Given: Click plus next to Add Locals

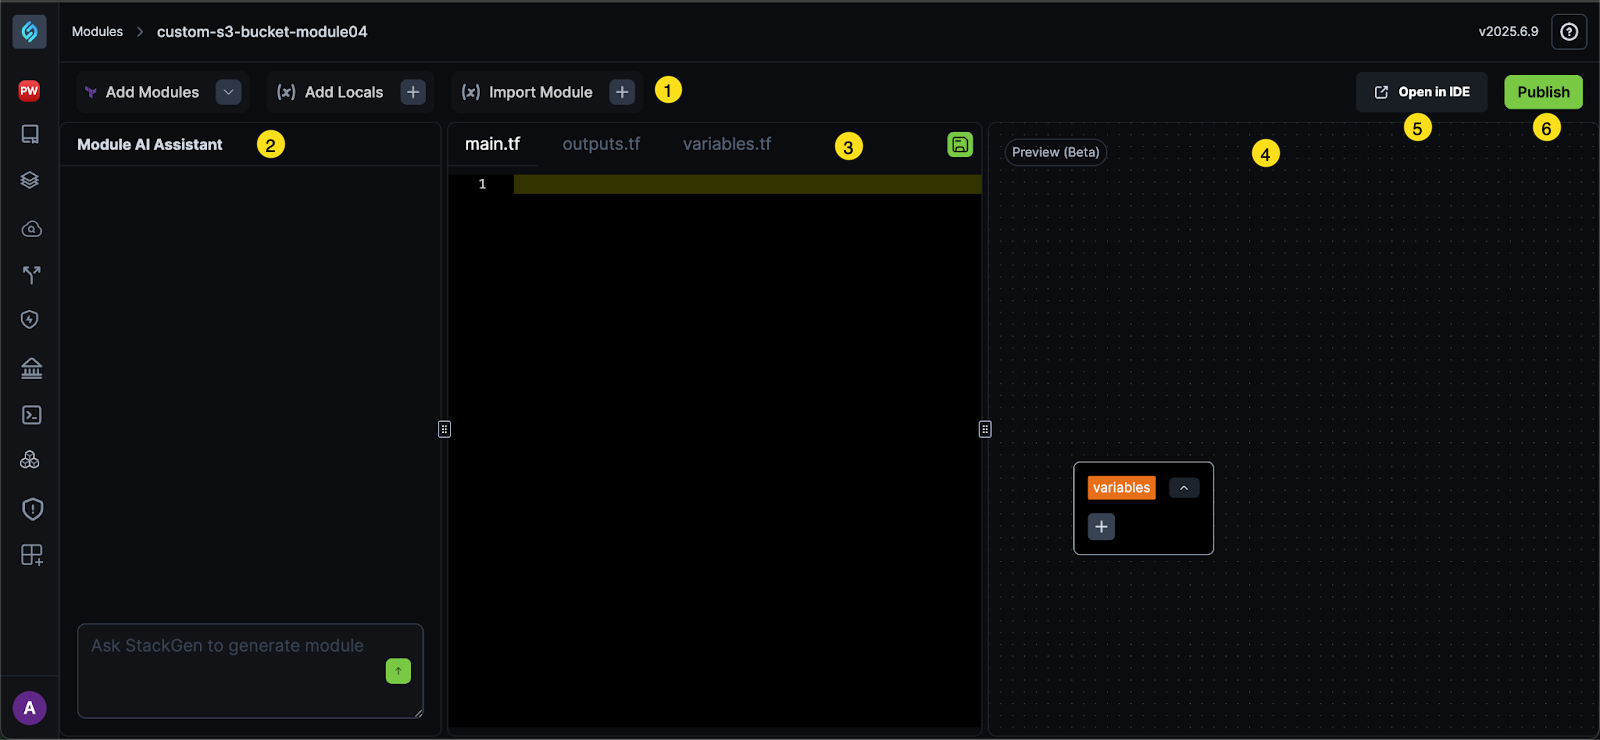Looking at the screenshot, I should pos(413,92).
